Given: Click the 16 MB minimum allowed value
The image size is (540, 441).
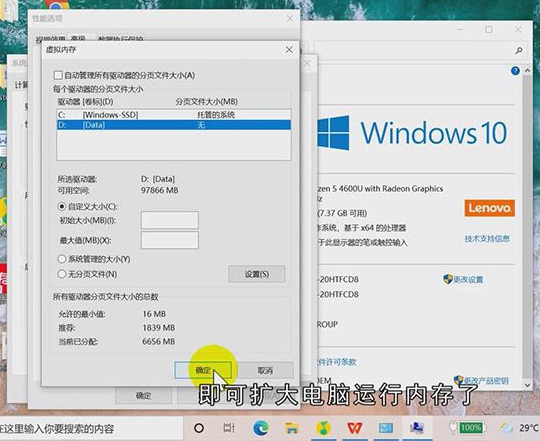Looking at the screenshot, I should pyautogui.click(x=154, y=314).
